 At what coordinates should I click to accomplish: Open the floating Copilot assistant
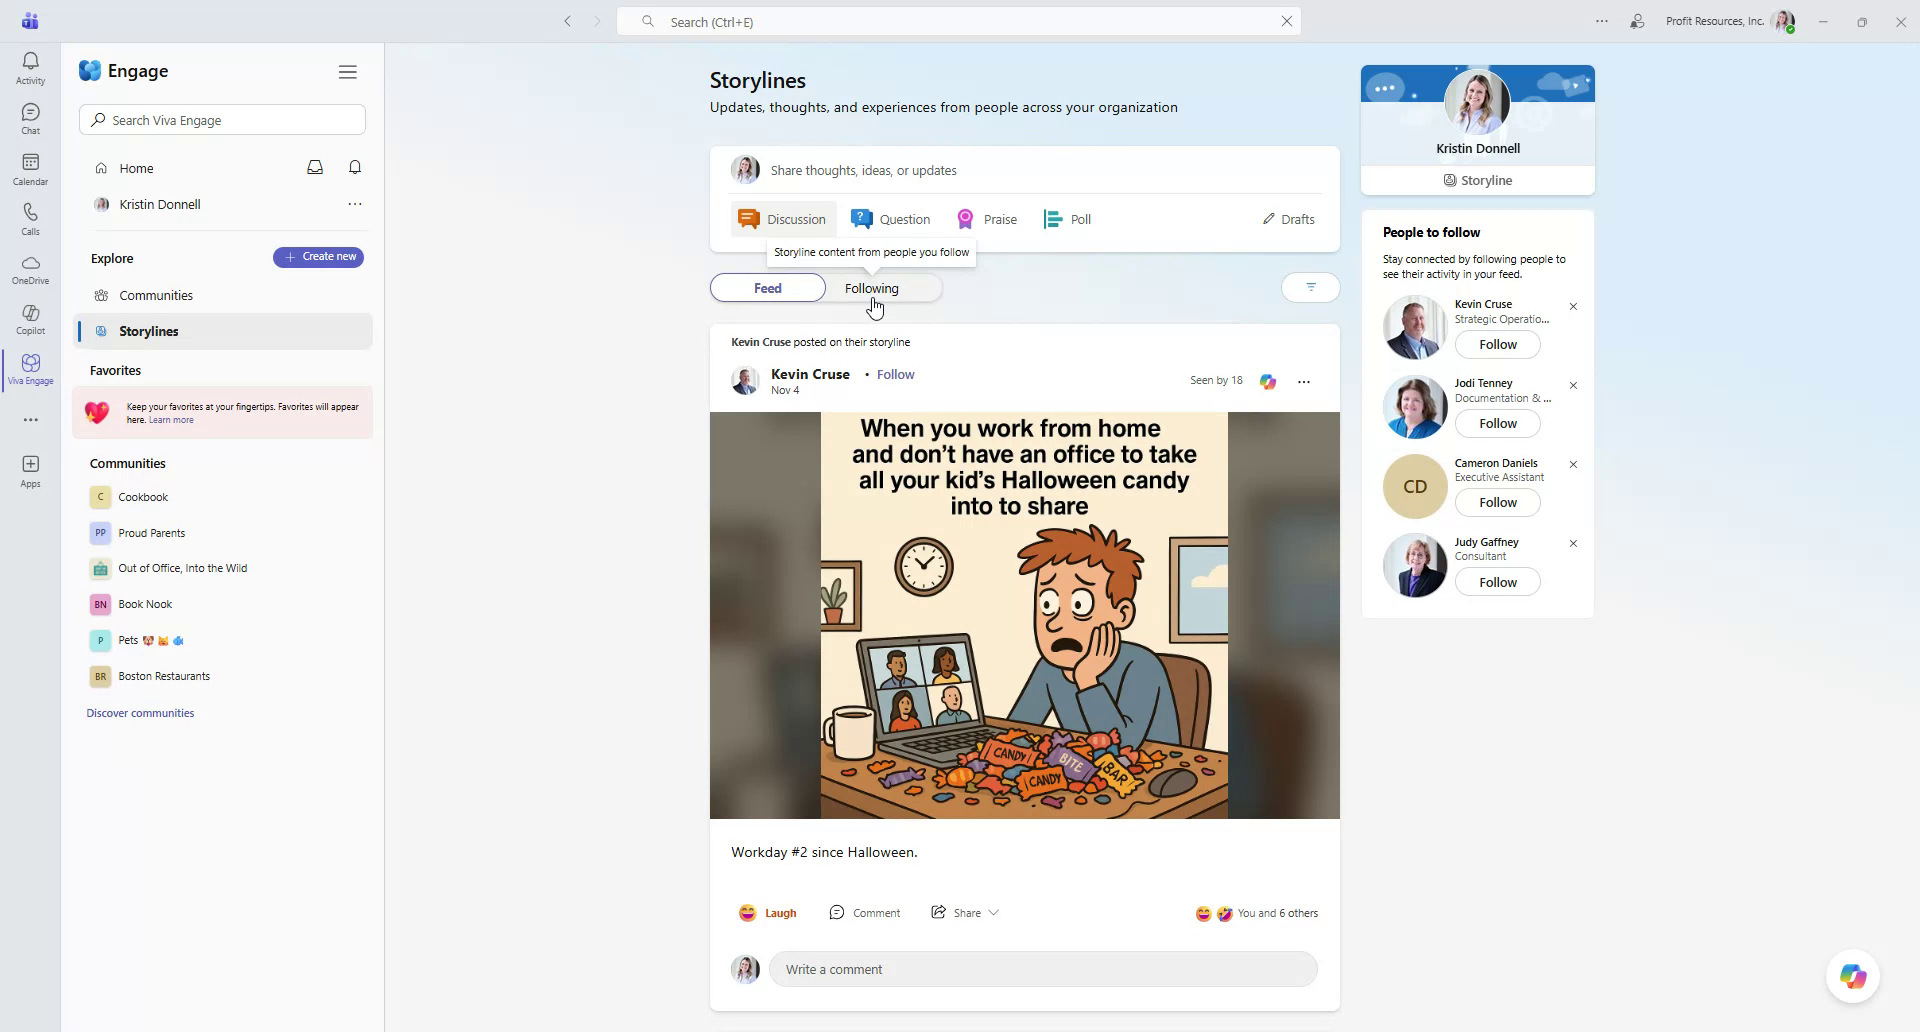1852,976
